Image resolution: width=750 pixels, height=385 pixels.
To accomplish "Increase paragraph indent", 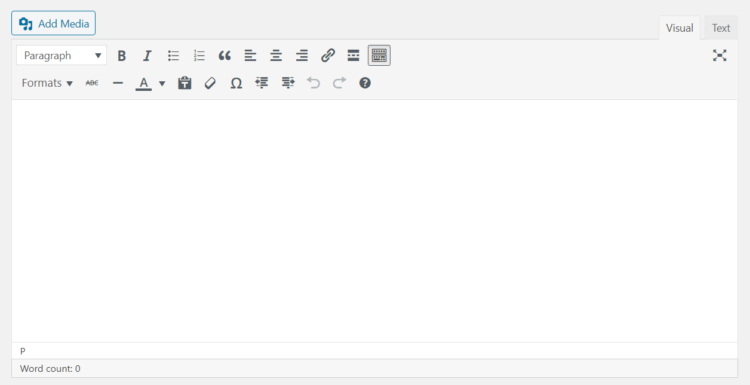I will [x=287, y=83].
